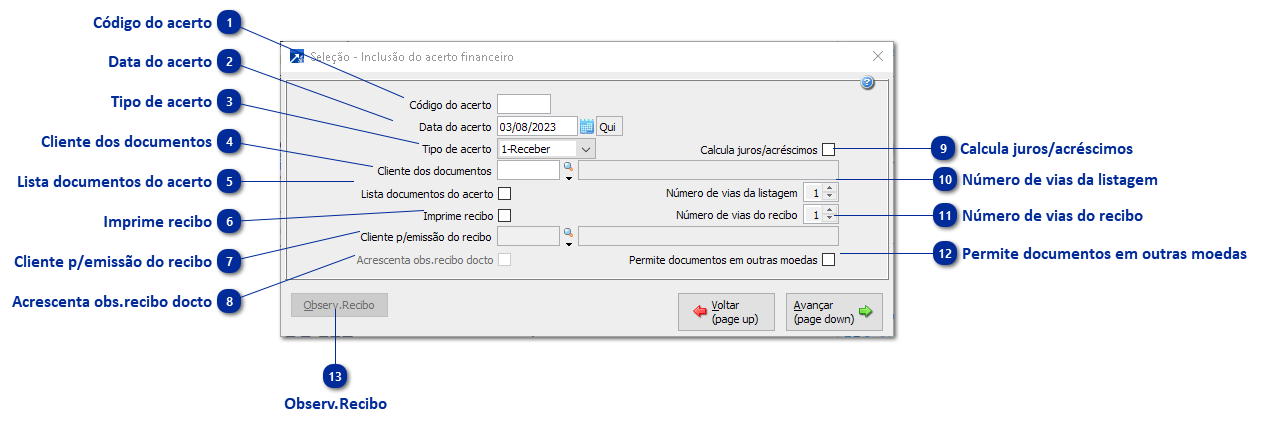Click Número de vias da listagem value field
Image resolution: width=1263 pixels, height=430 pixels.
813,193
